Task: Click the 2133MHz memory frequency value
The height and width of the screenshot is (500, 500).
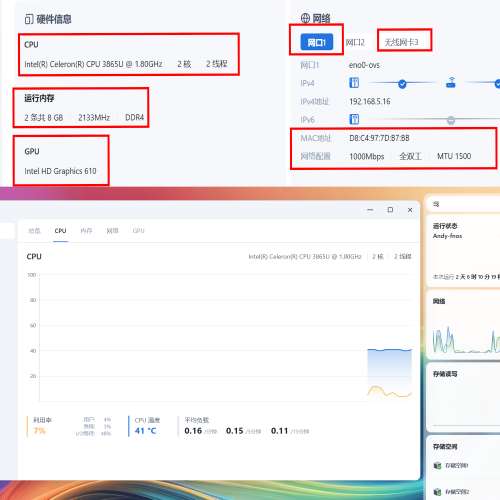Action: coord(94,118)
